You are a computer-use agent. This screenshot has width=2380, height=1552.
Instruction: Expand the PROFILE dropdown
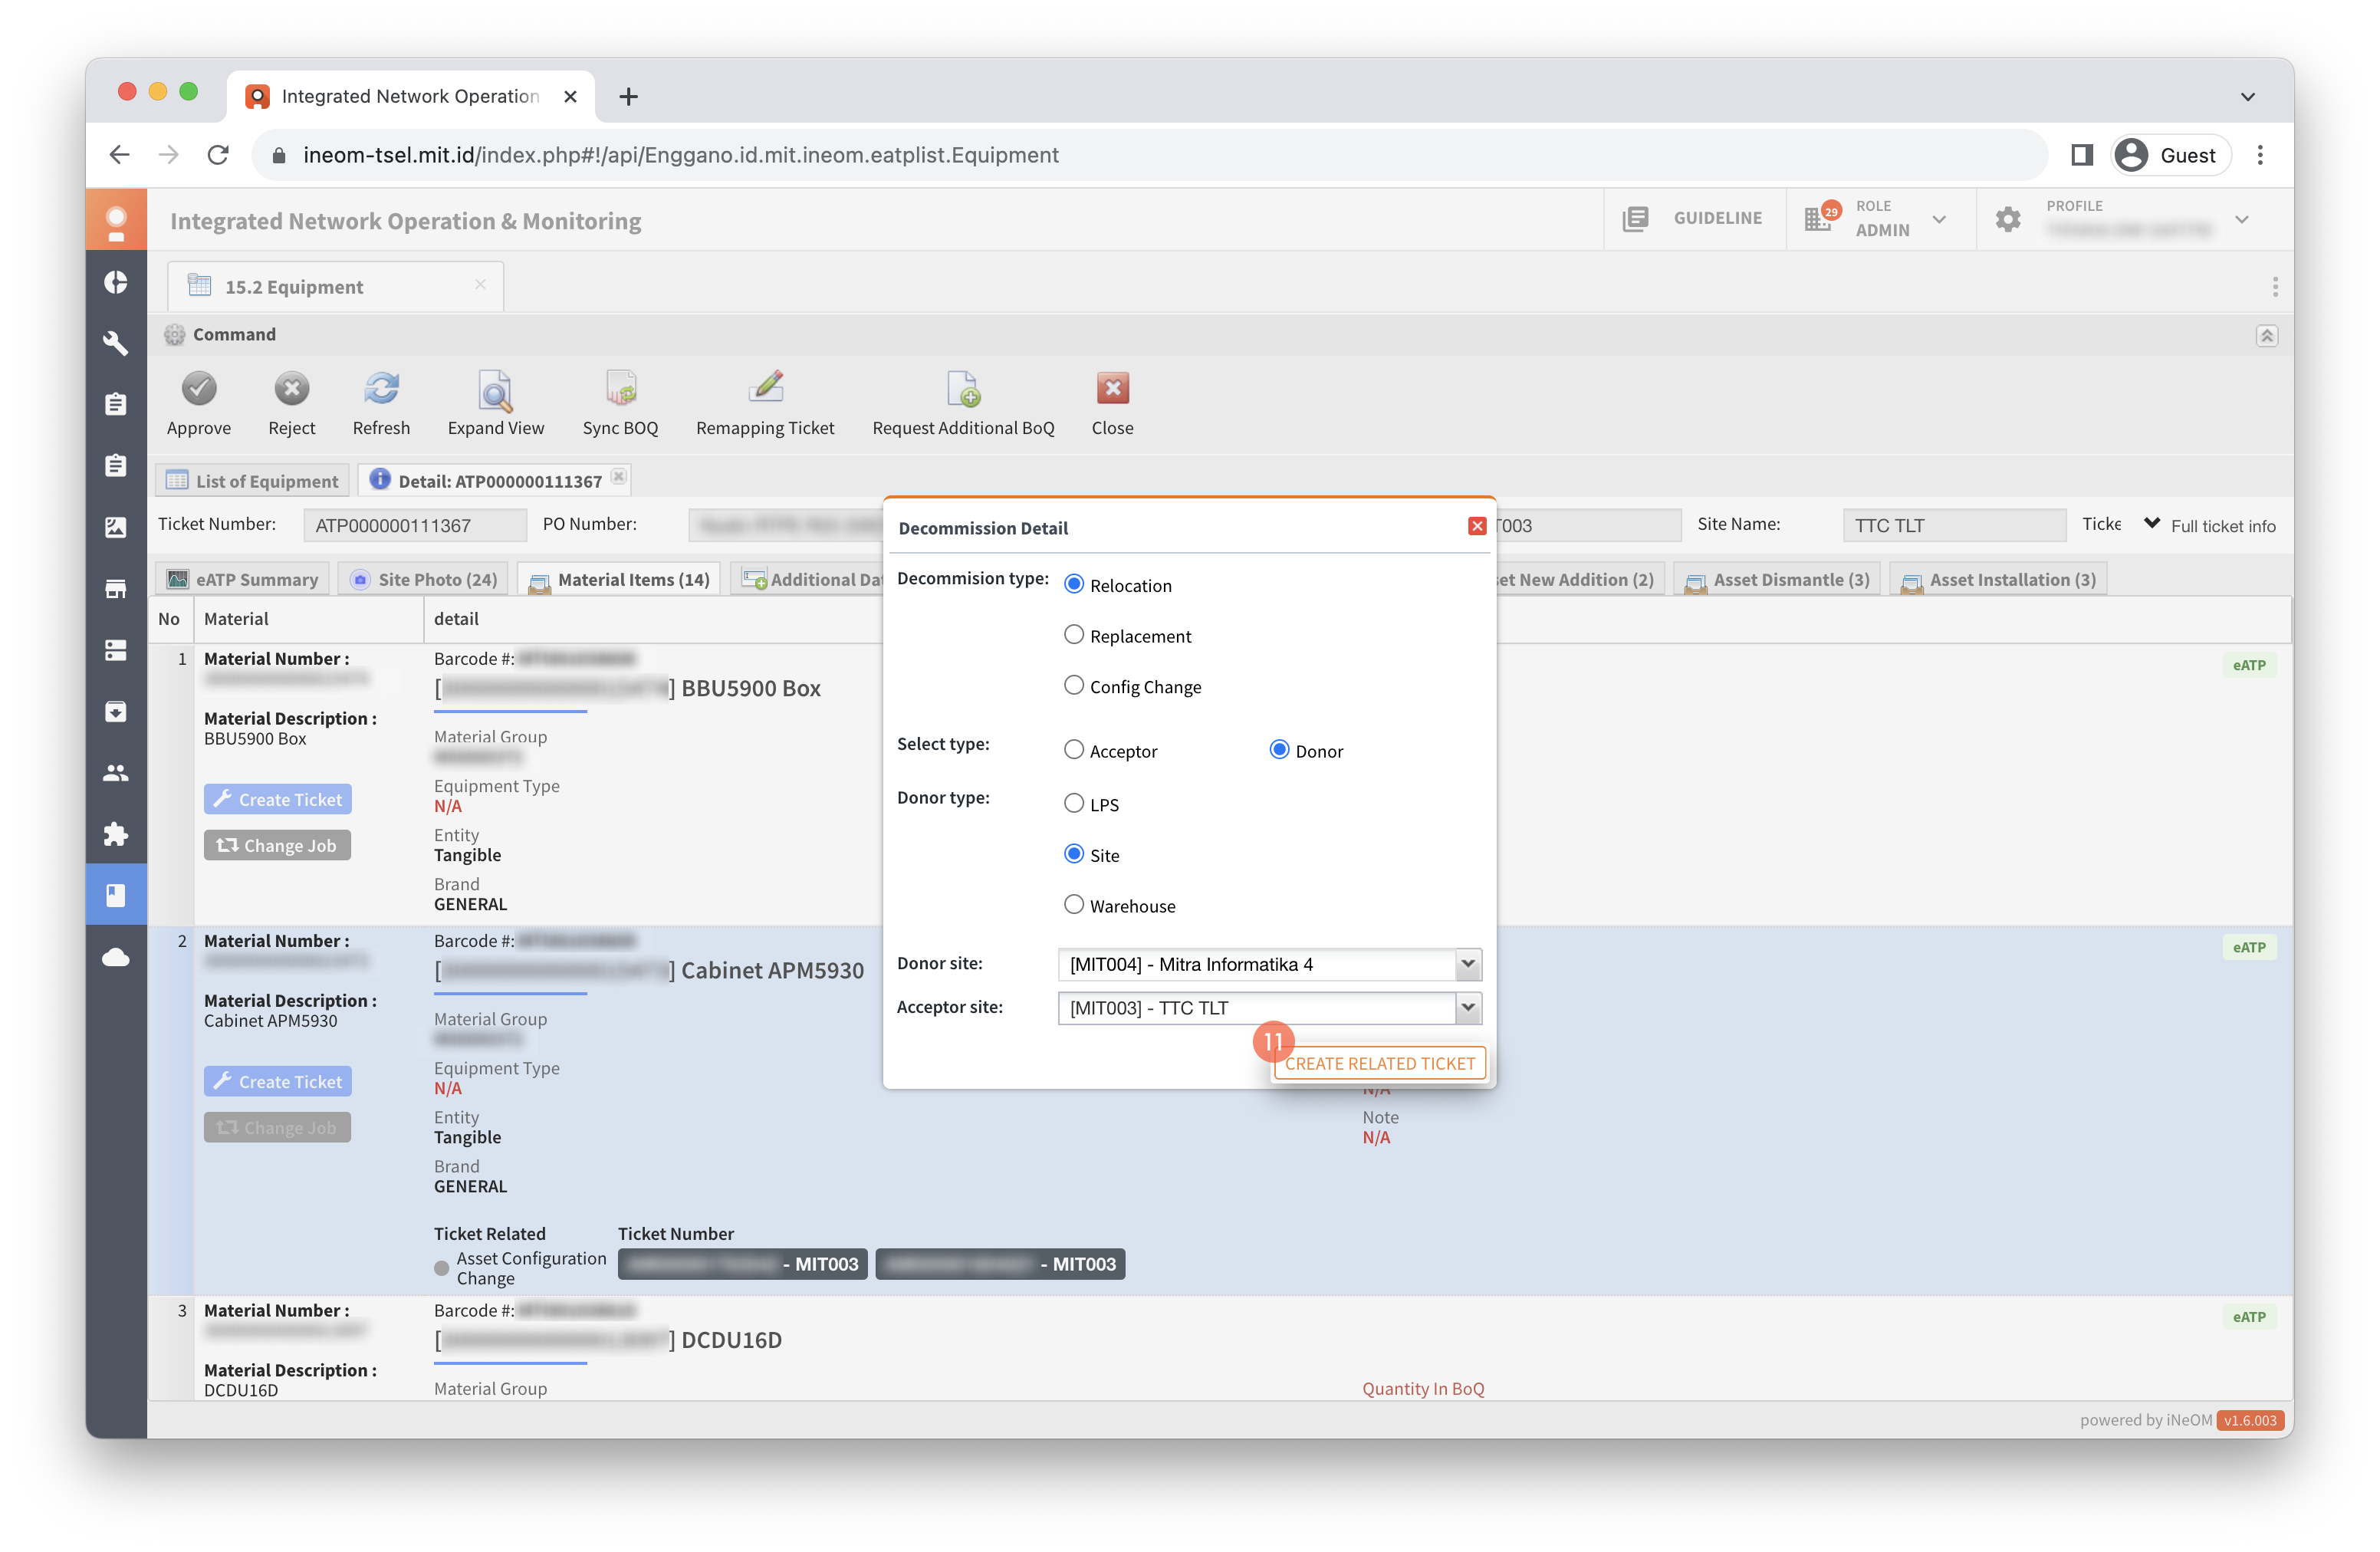click(2242, 219)
